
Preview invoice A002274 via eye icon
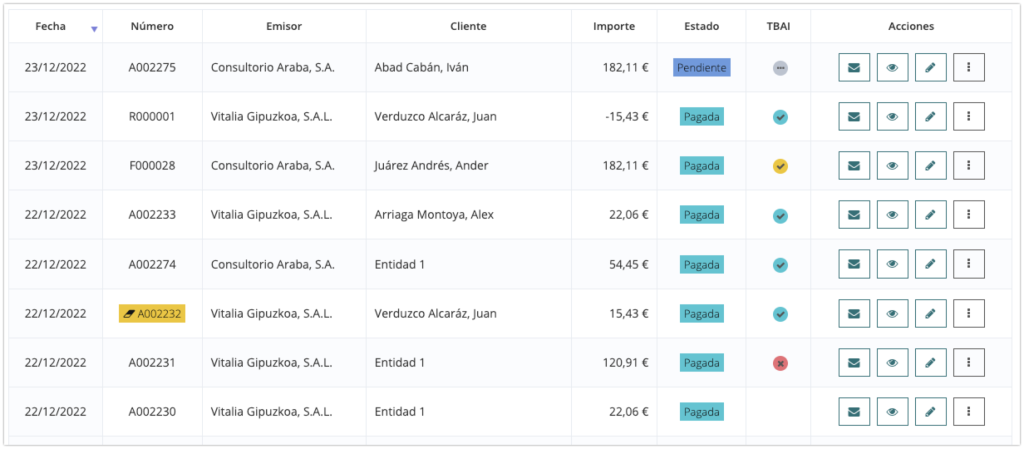(892, 264)
